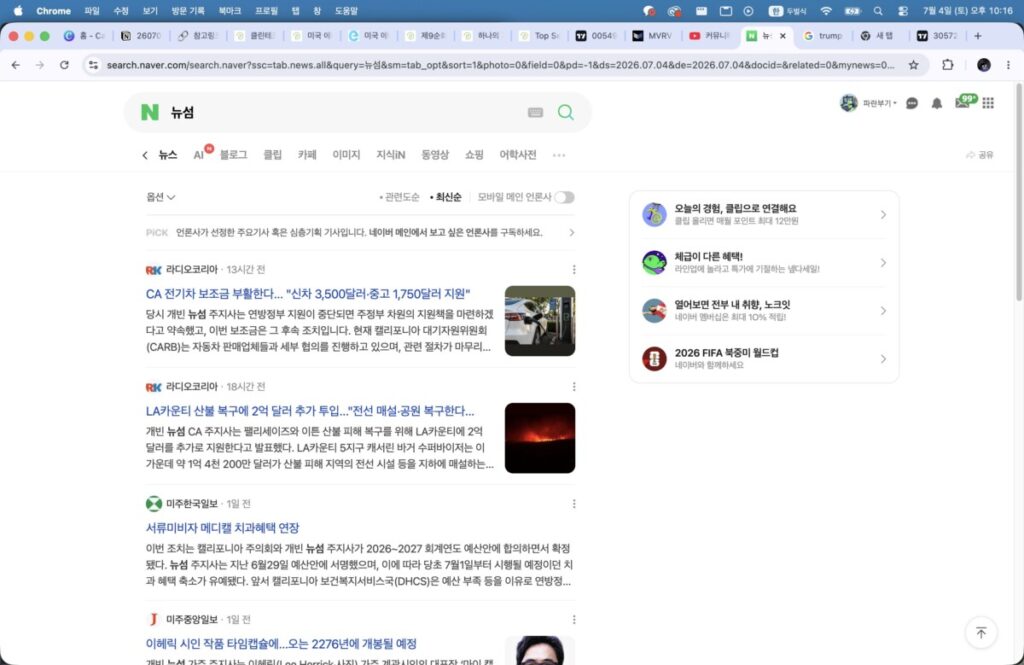
Task: Expand the 옵션 dropdown
Action: click(x=161, y=197)
